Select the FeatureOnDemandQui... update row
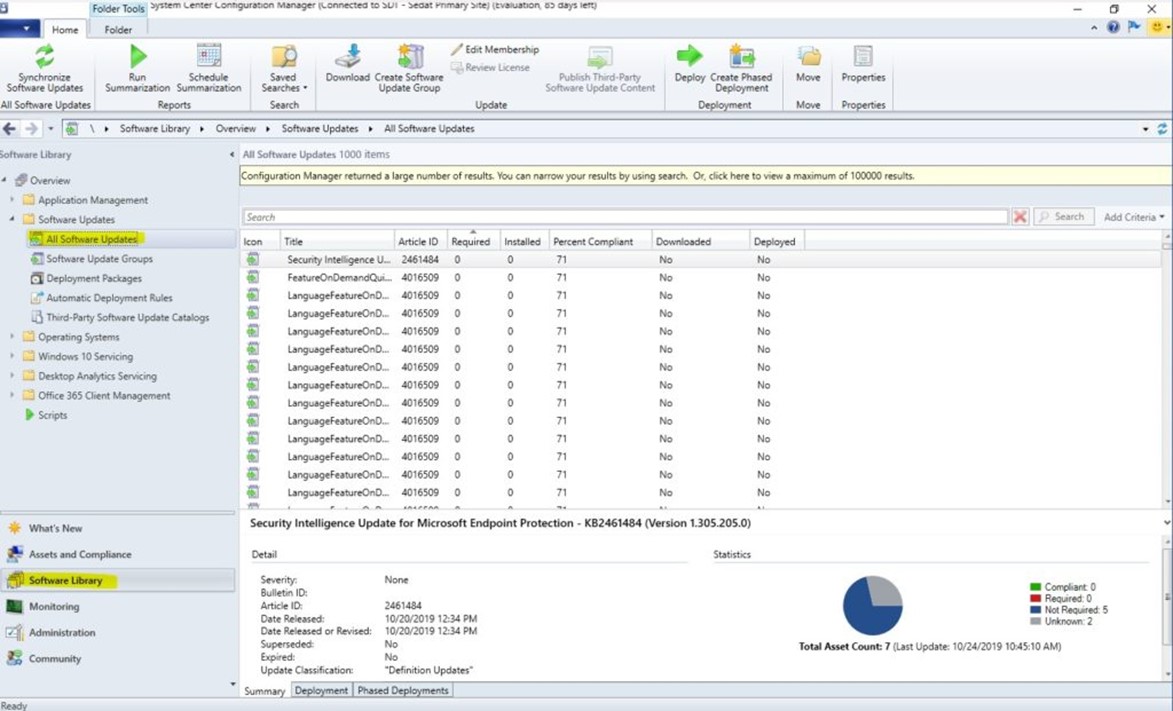Screen dimensions: 1173x711 pos(701,278)
